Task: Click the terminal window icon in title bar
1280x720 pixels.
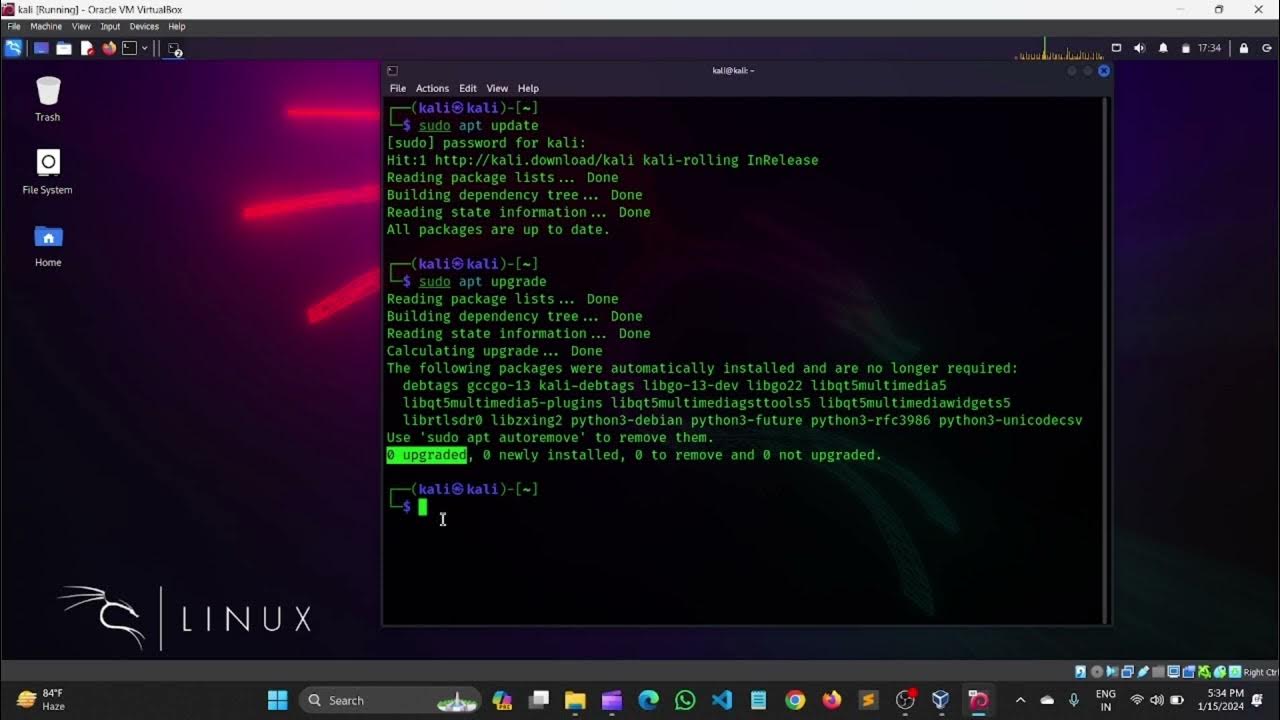Action: click(x=392, y=71)
